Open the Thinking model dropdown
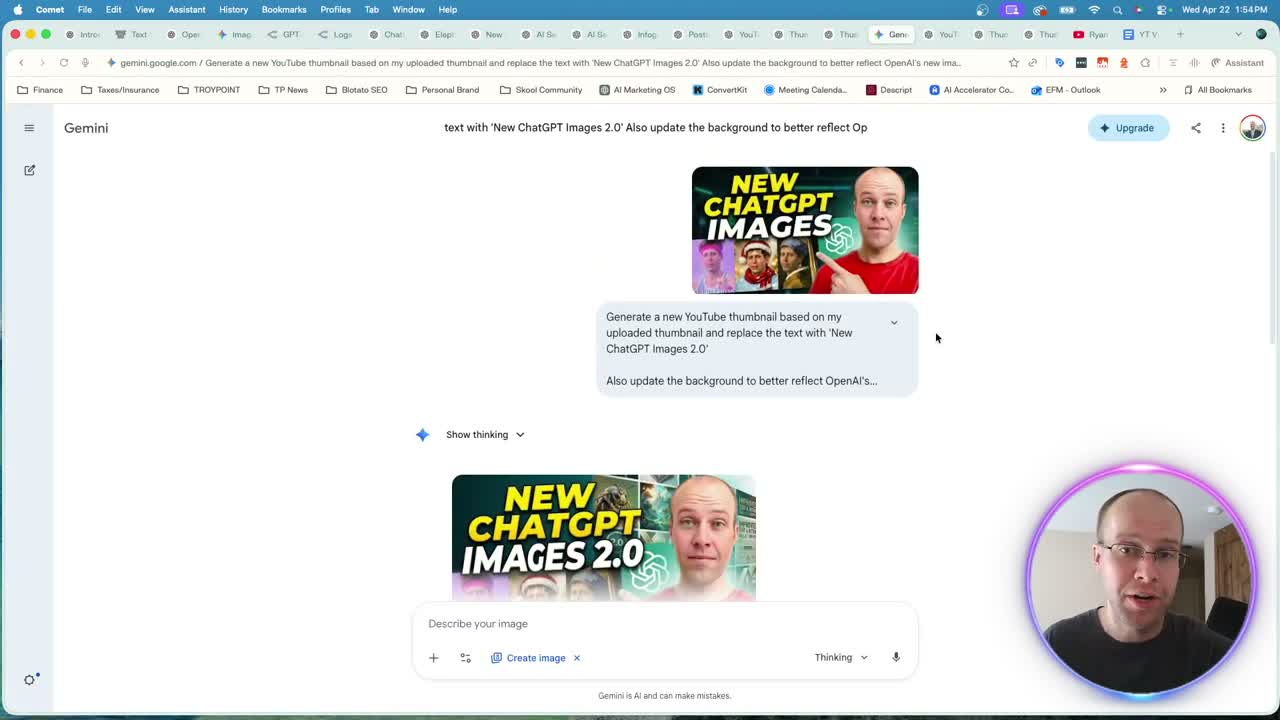The width and height of the screenshot is (1280, 720). 841,657
